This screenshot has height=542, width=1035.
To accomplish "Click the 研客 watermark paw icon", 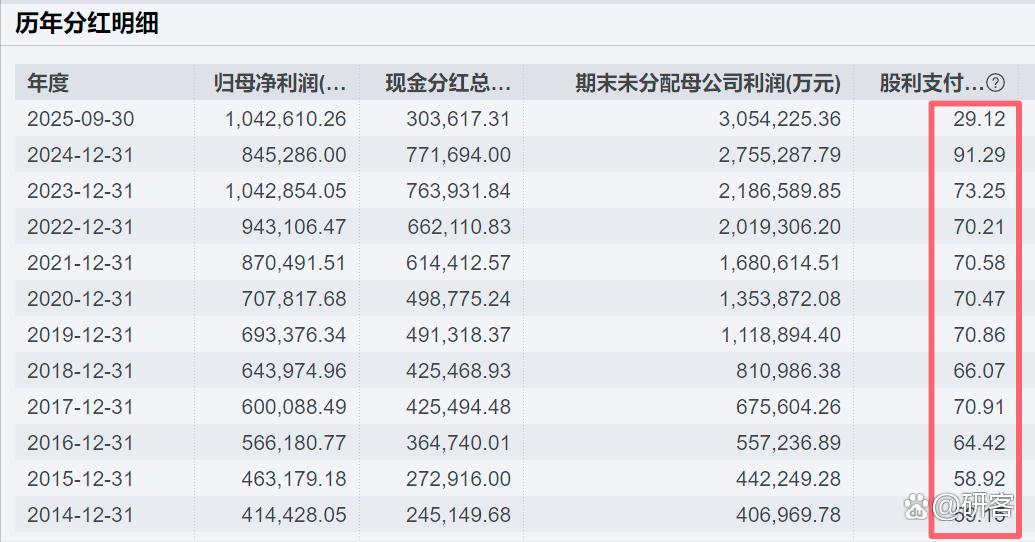I will [917, 504].
